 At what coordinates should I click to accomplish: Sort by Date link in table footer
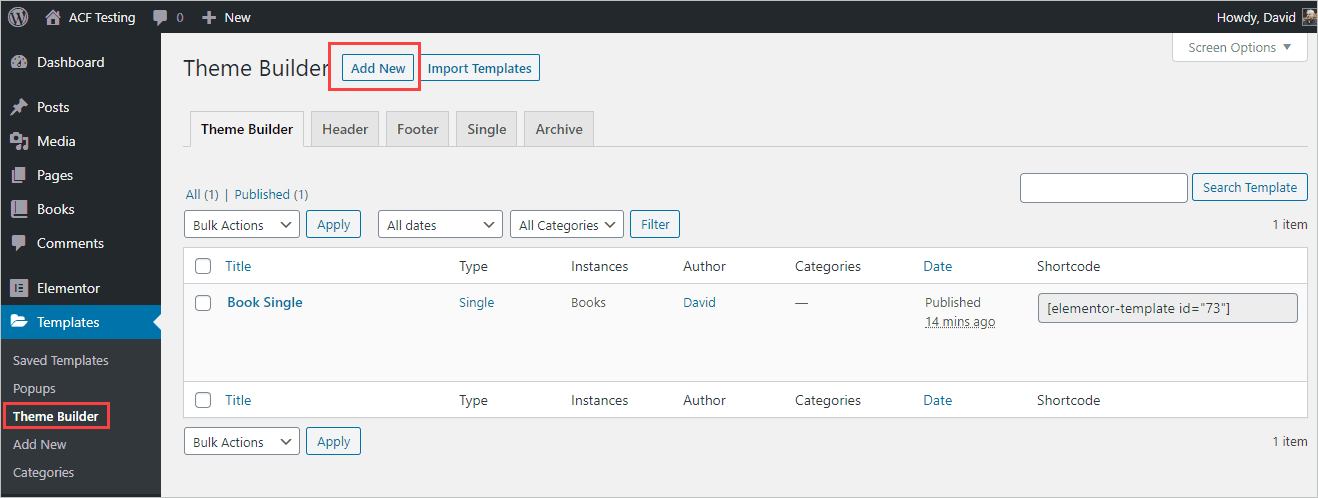pos(938,400)
